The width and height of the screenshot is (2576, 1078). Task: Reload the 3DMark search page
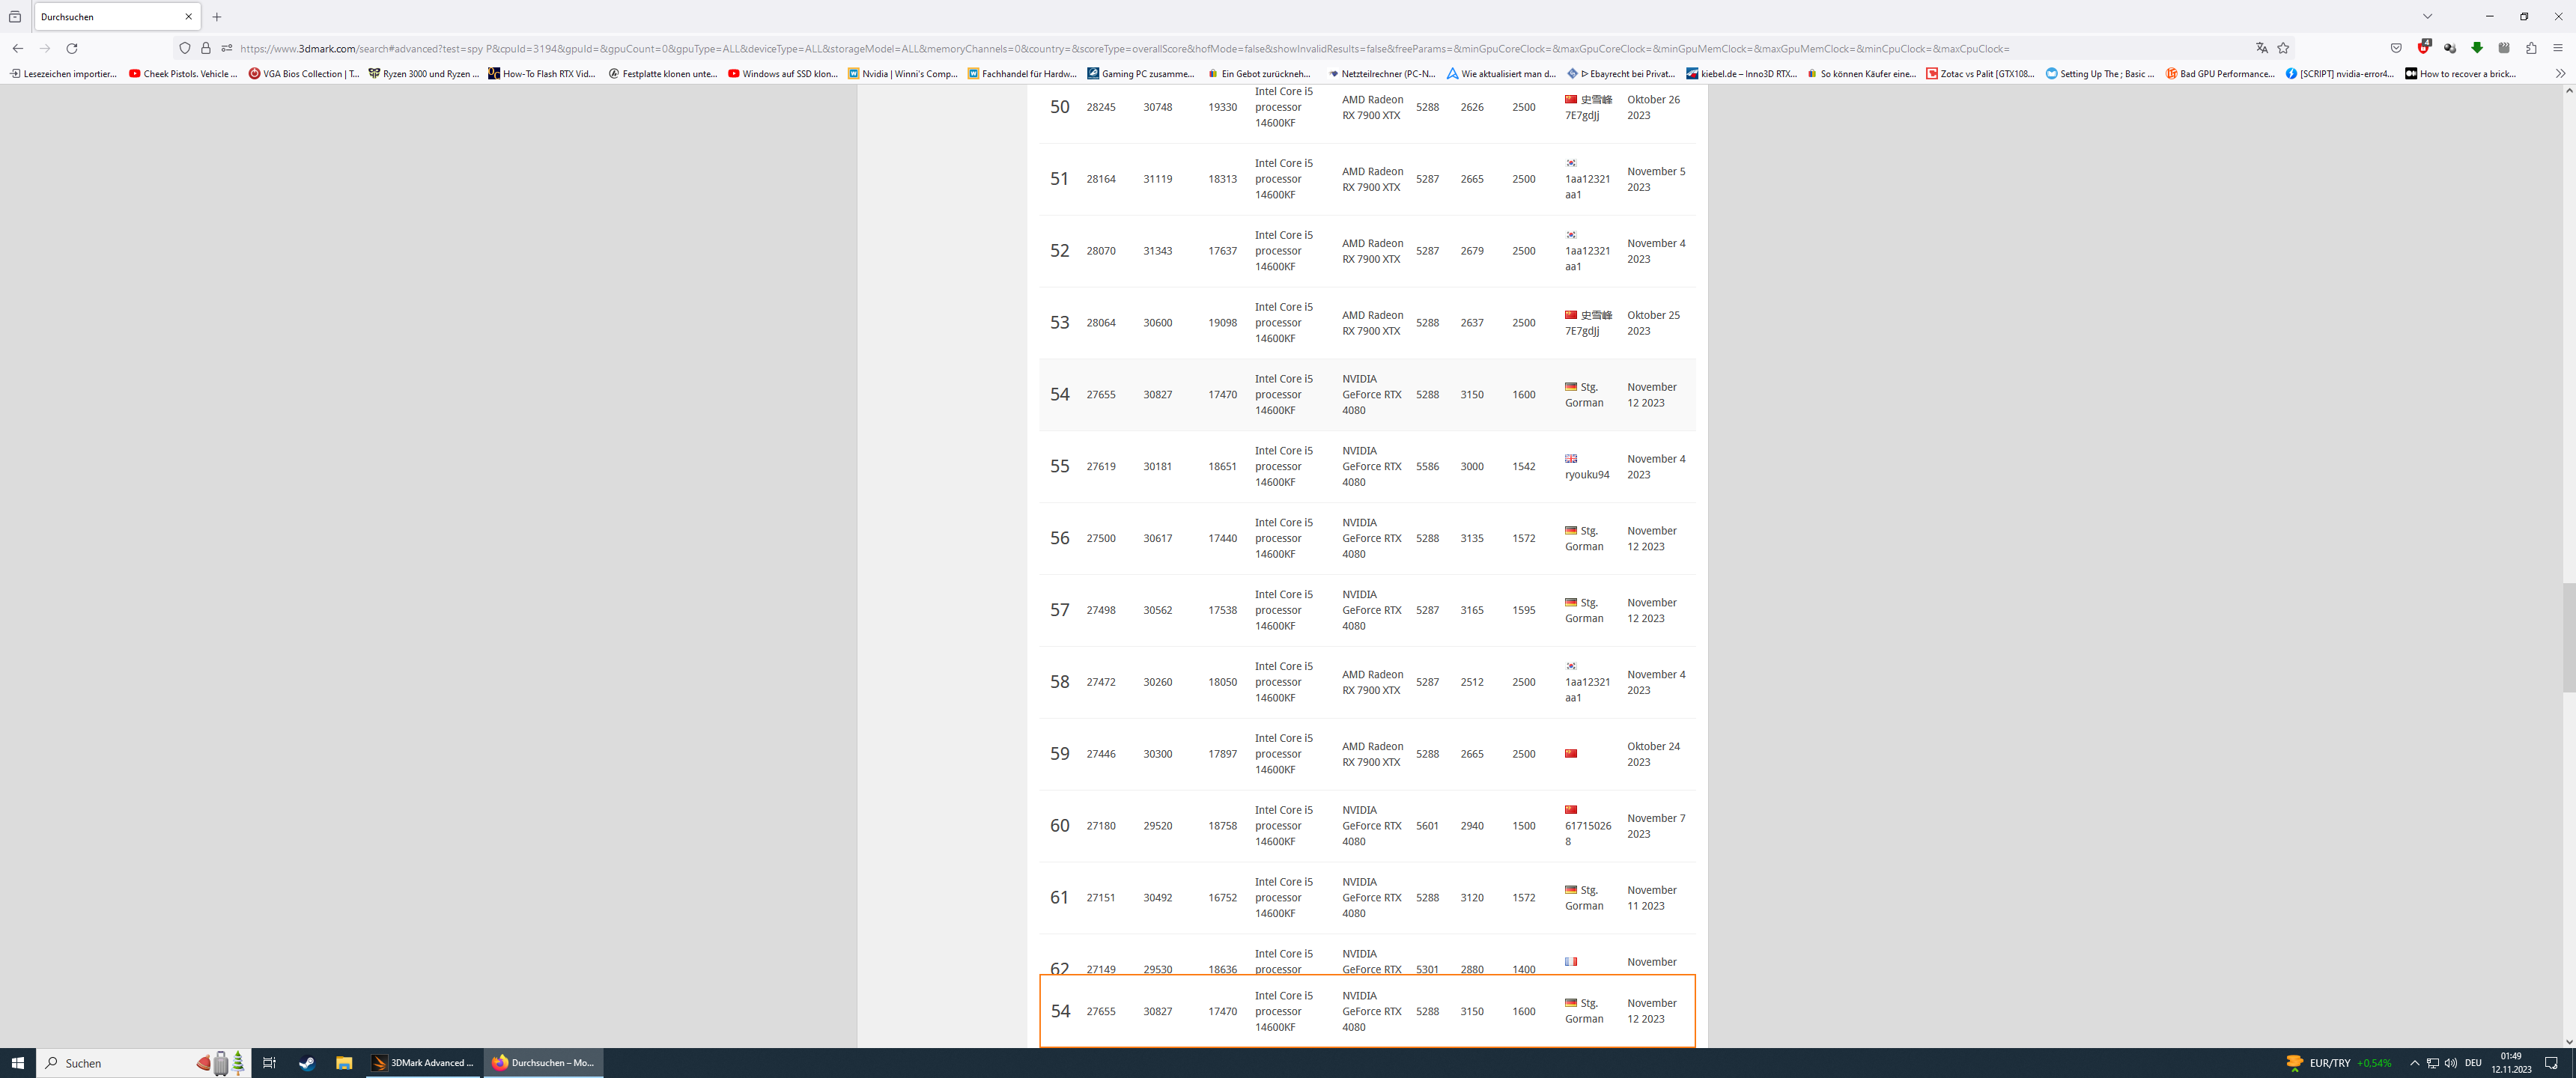click(x=72, y=48)
